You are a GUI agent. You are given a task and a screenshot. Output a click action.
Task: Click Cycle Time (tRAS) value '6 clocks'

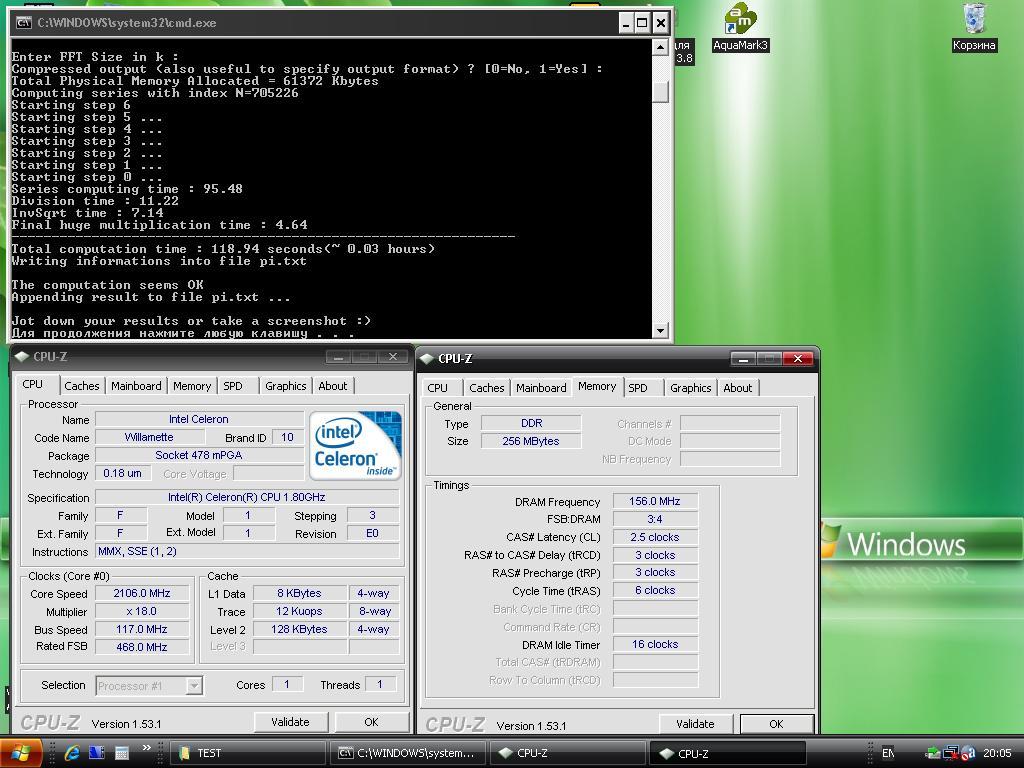click(x=655, y=590)
